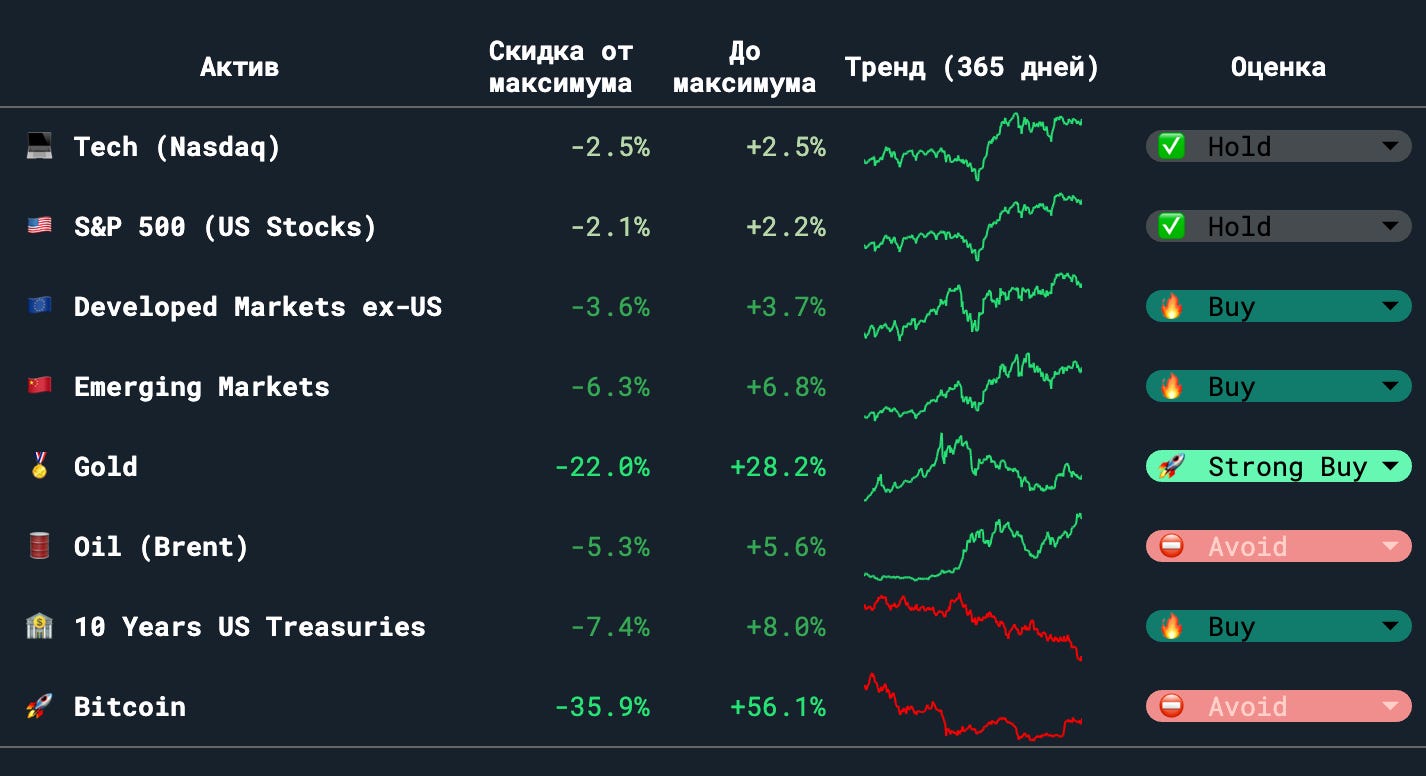Expand the Avoid dropdown arrow for Oil (Brent)

(x=1390, y=547)
